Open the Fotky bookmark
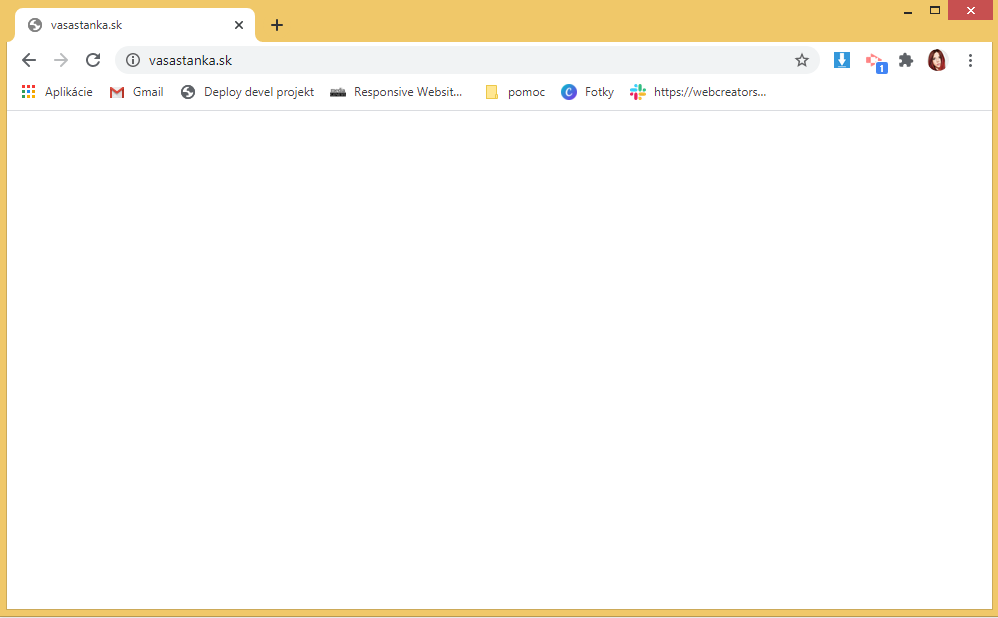Screen dimensions: 998x618 (587, 92)
